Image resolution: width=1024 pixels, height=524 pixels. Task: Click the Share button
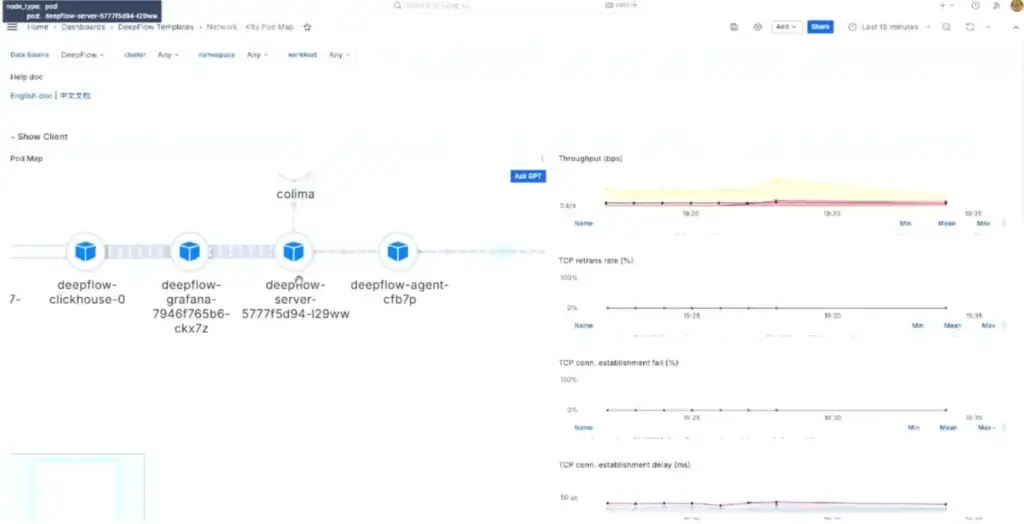(820, 27)
